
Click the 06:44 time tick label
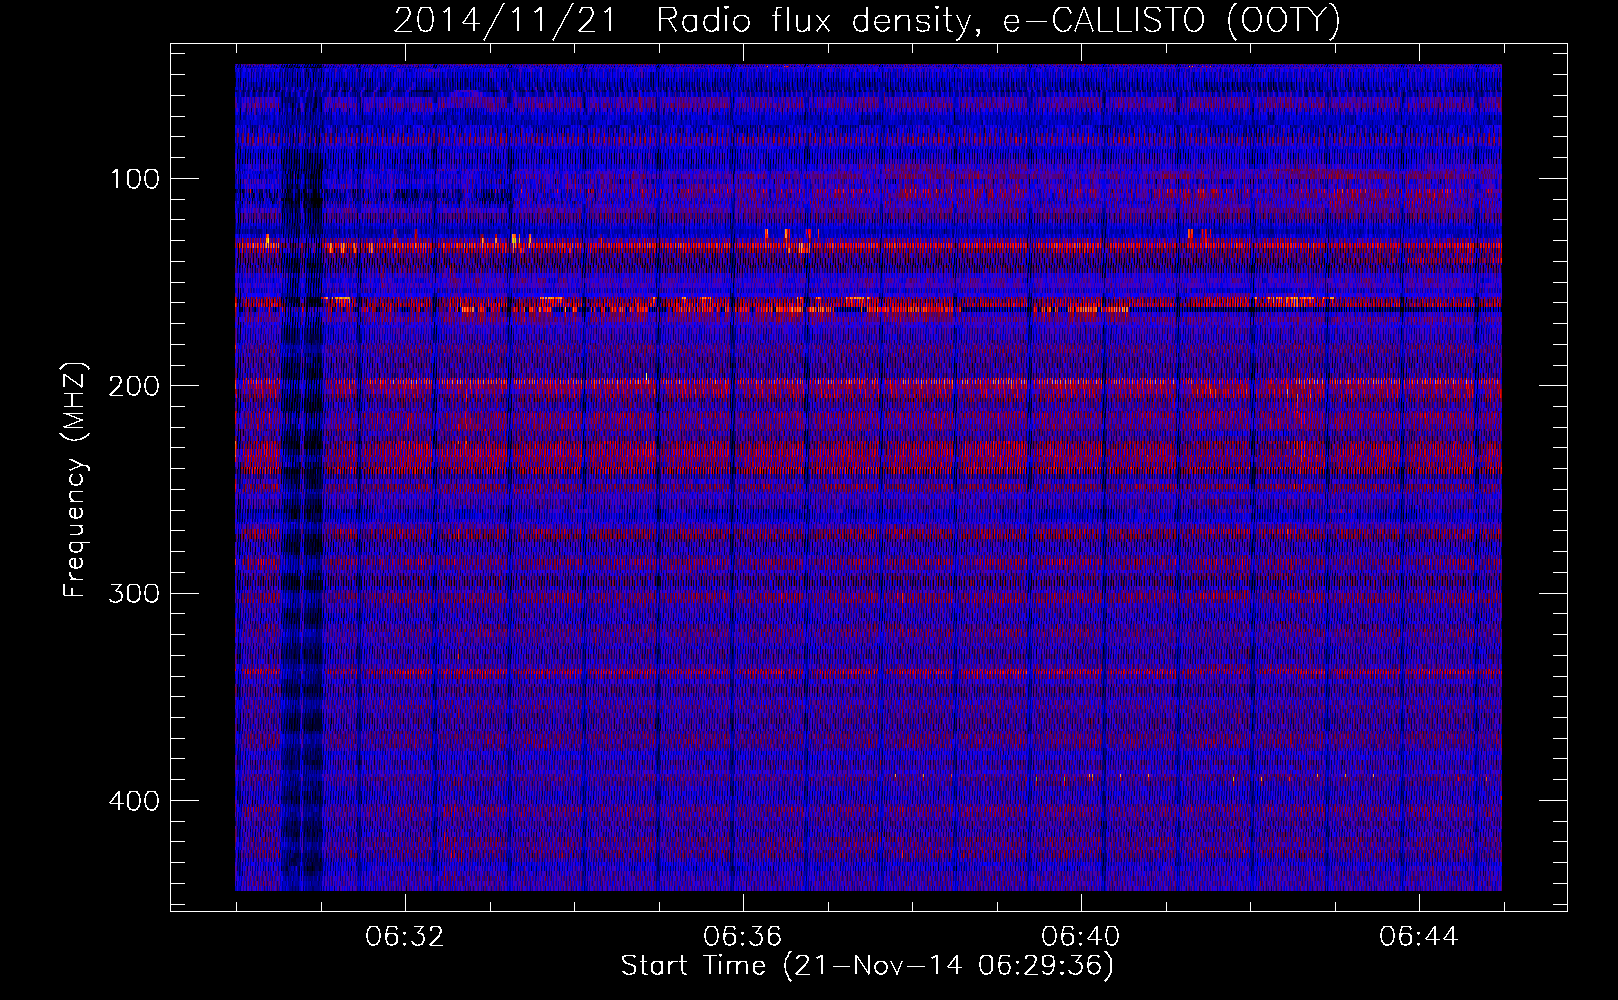pyautogui.click(x=1419, y=937)
